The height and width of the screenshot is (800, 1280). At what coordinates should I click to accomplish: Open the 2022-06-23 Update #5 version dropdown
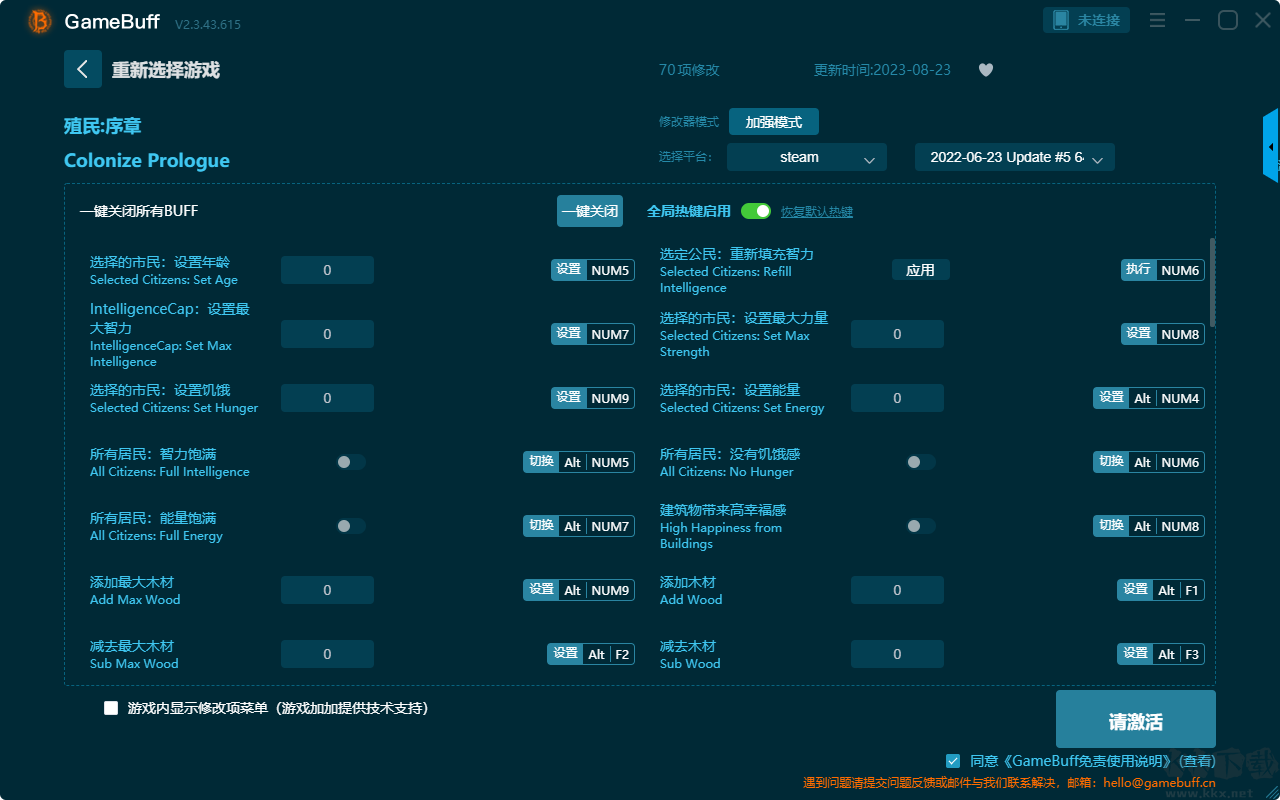pos(1015,157)
